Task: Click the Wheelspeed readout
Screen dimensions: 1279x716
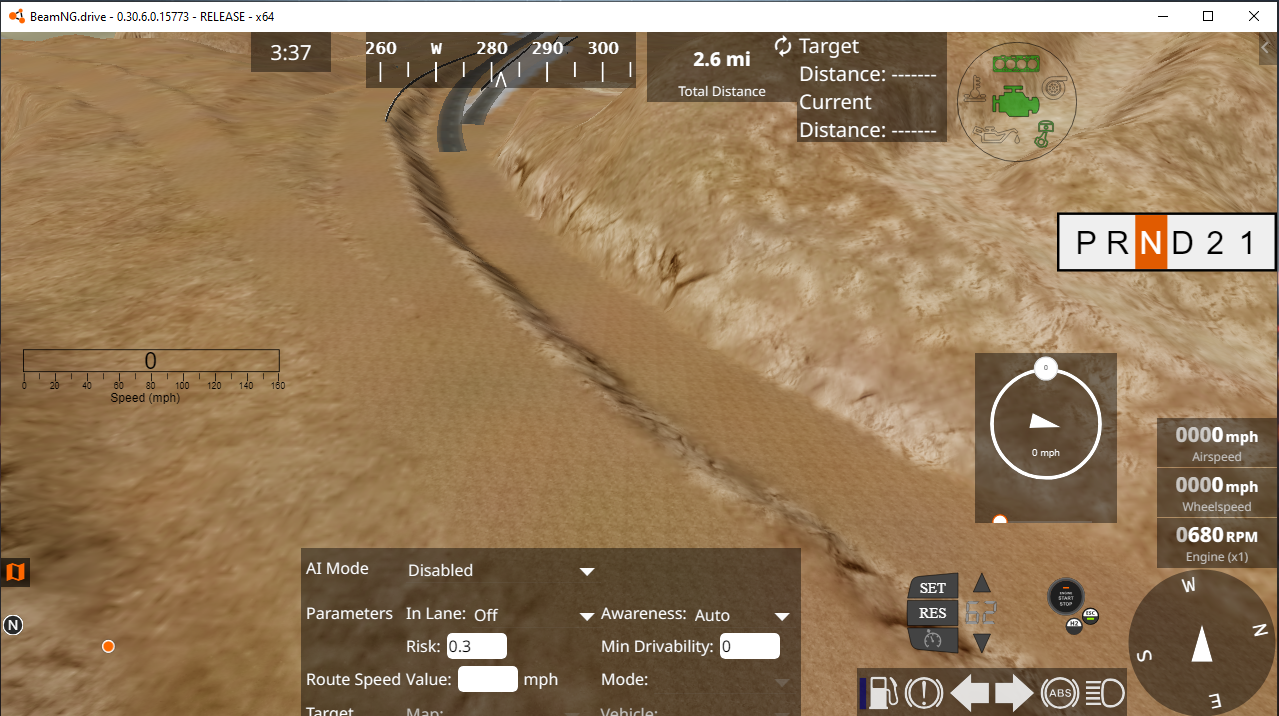Action: [x=1217, y=493]
